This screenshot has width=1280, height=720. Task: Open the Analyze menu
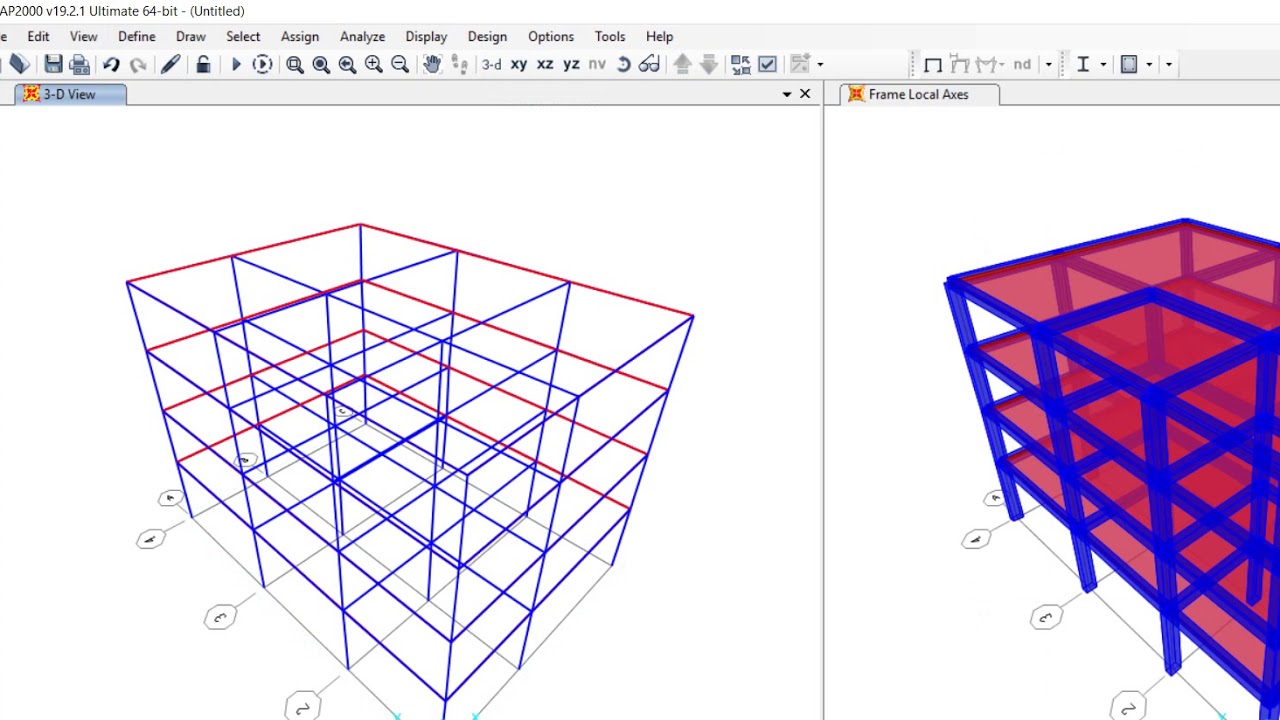(x=362, y=36)
